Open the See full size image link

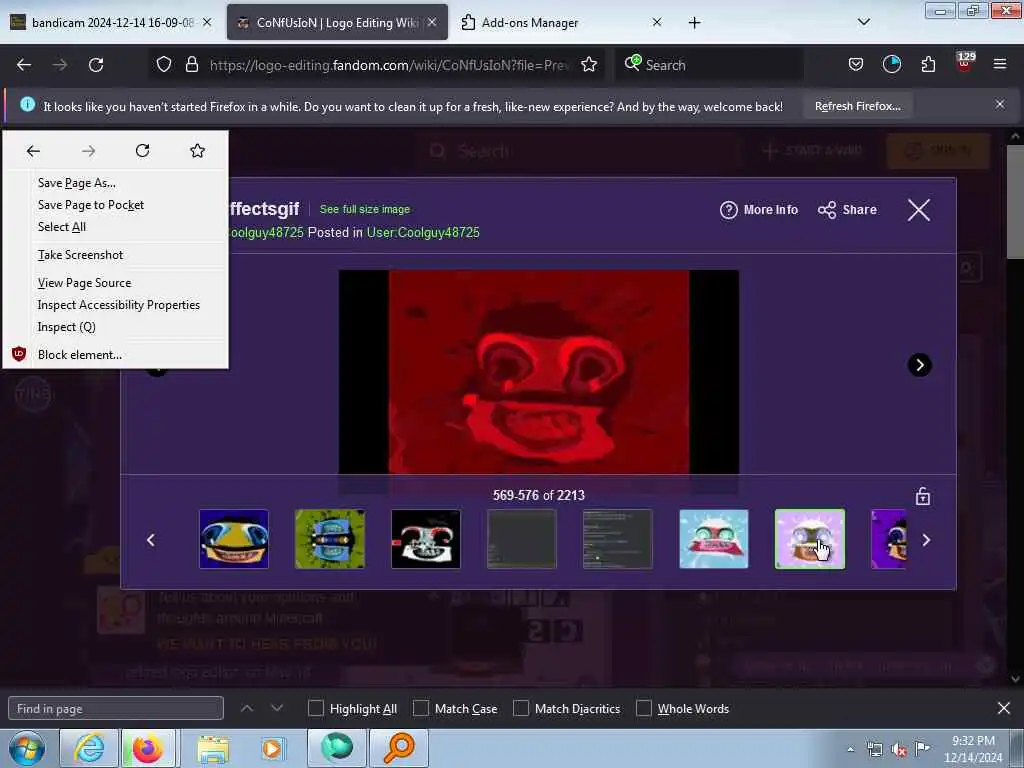tap(365, 209)
